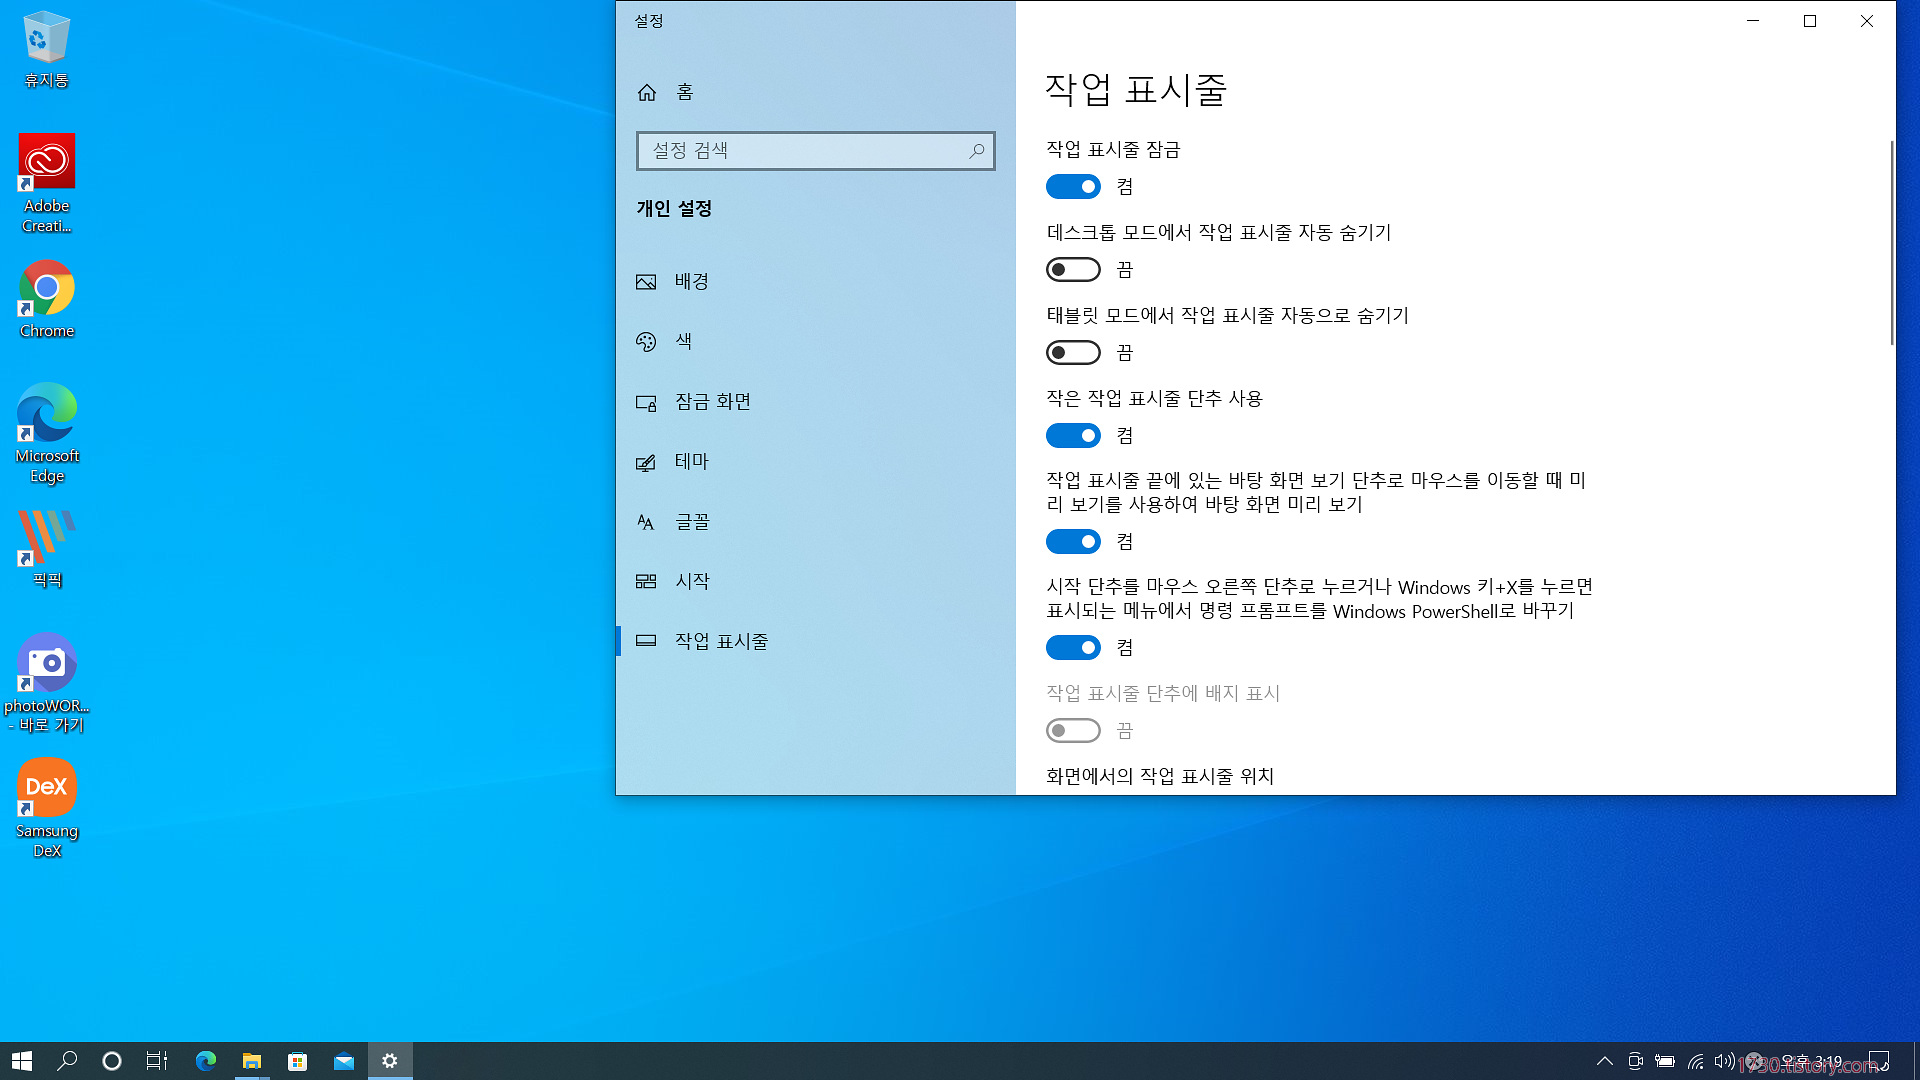
Task: Click the volume icon in system tray
Action: (1723, 1061)
